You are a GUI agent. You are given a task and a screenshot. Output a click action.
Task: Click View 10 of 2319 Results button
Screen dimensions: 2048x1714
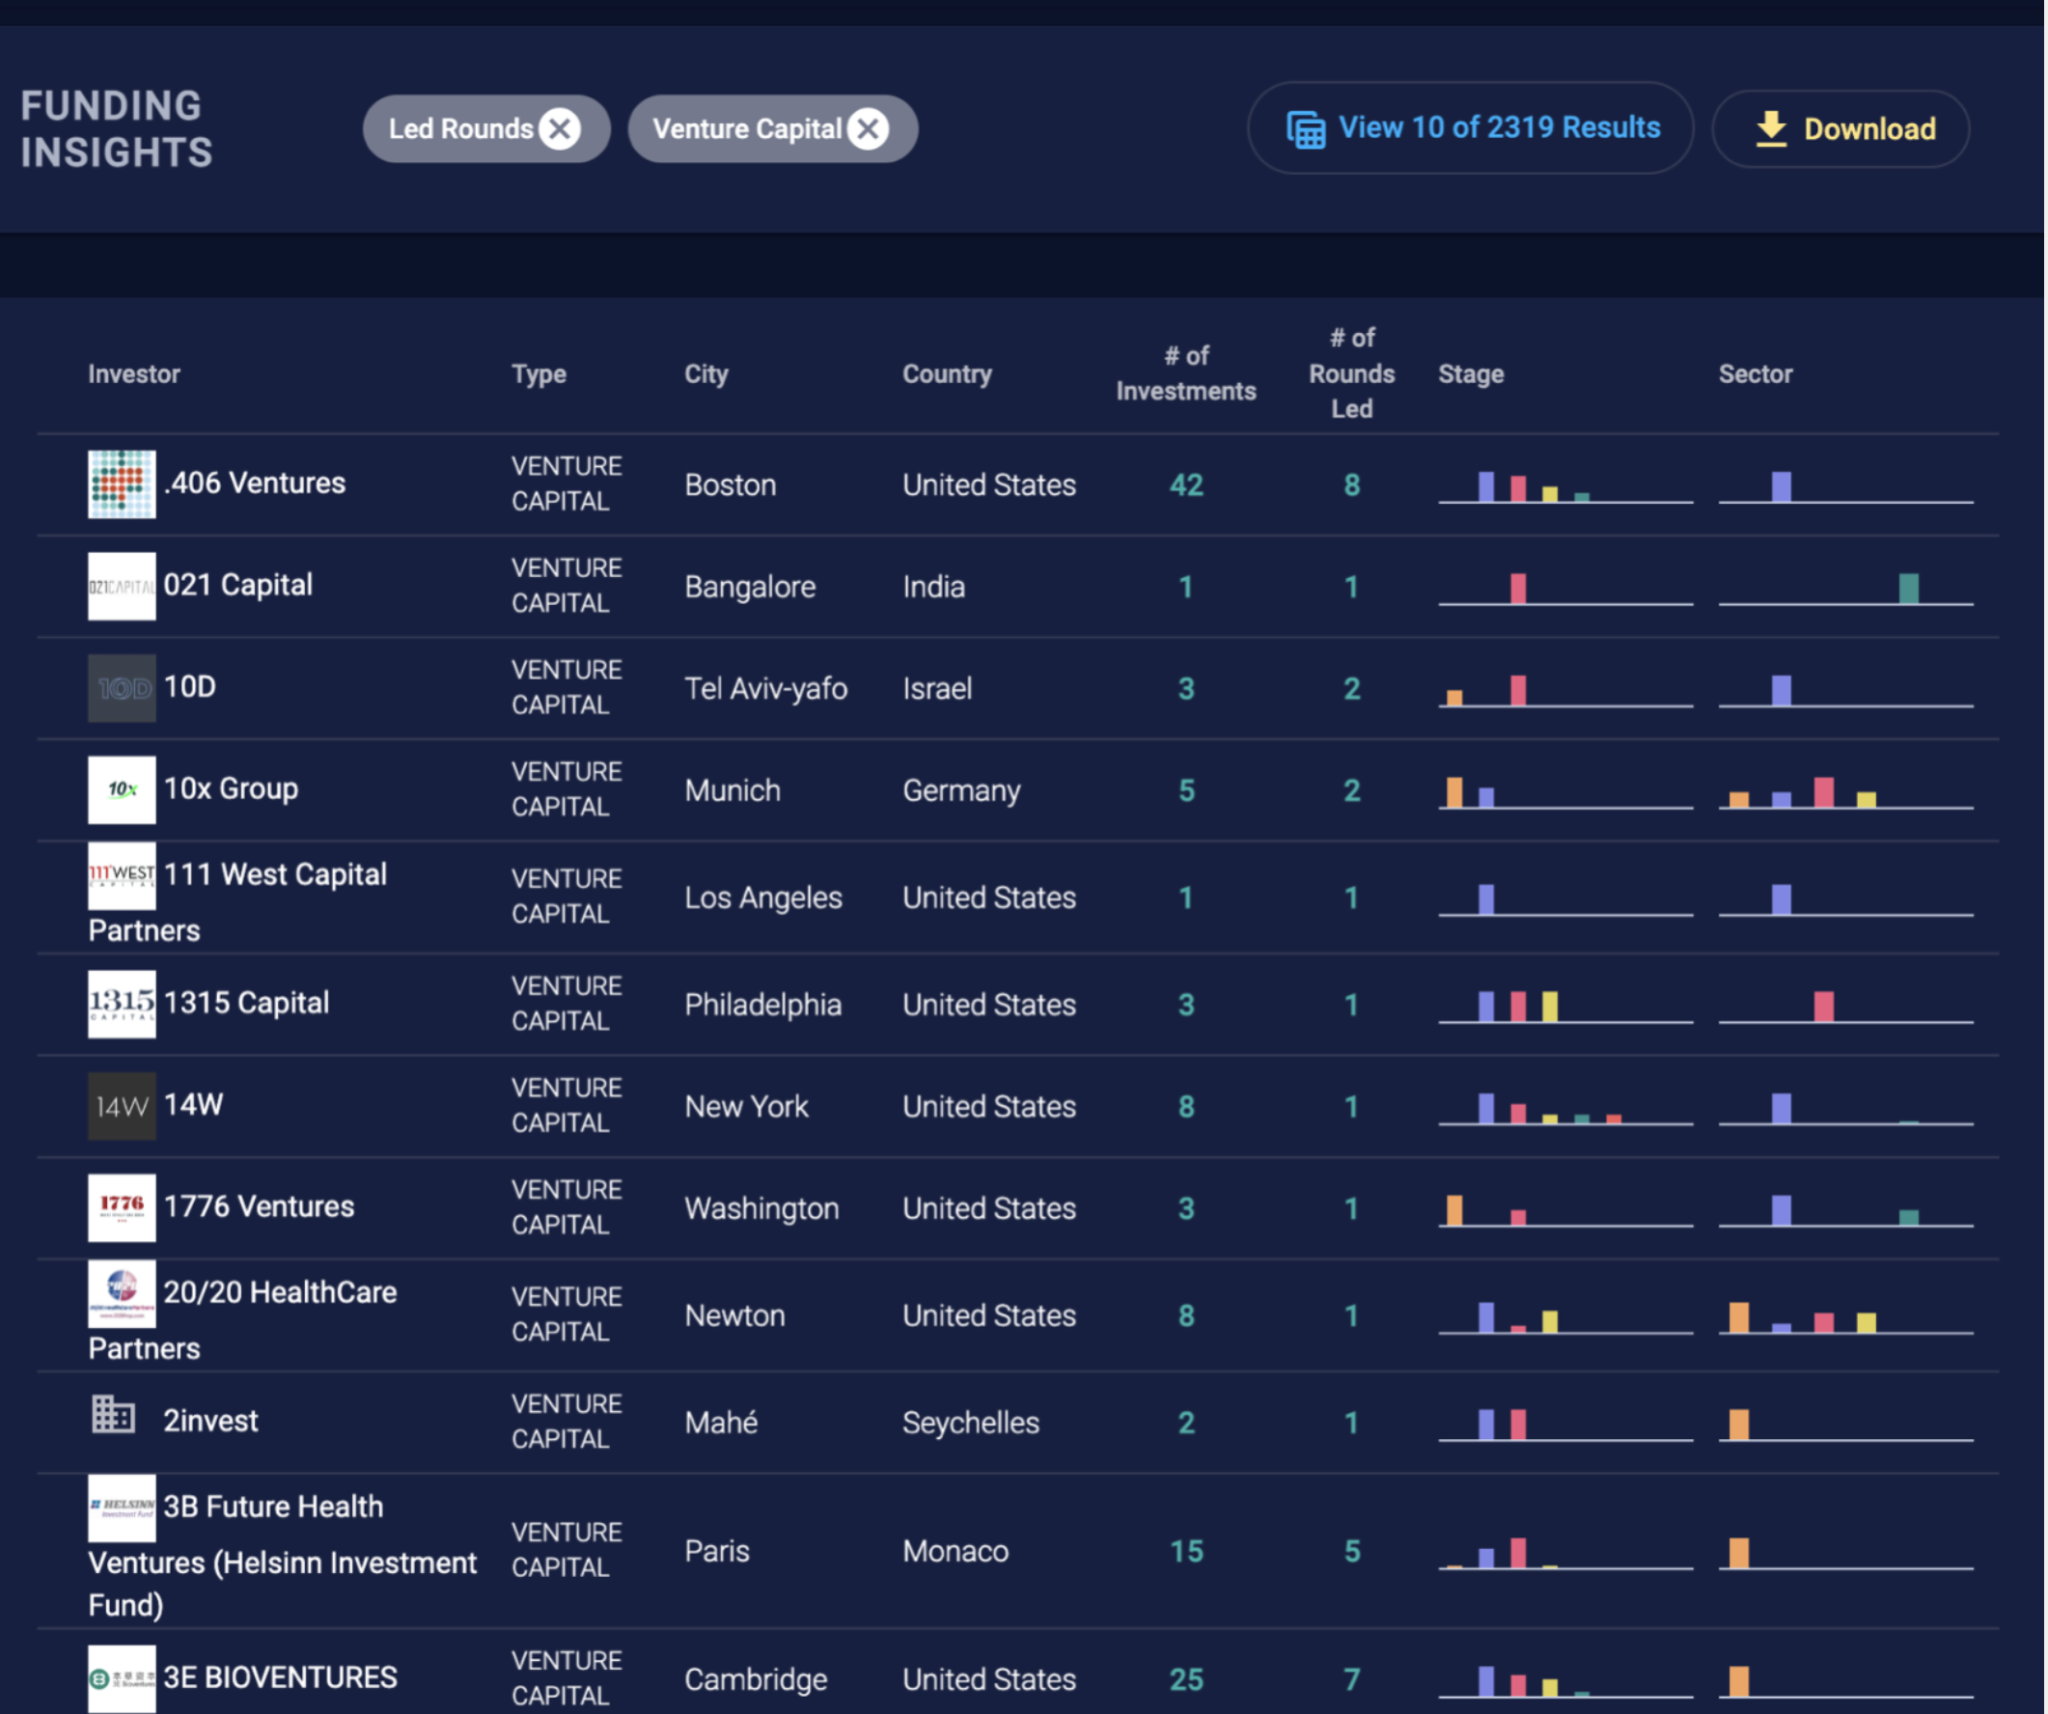(x=1470, y=128)
